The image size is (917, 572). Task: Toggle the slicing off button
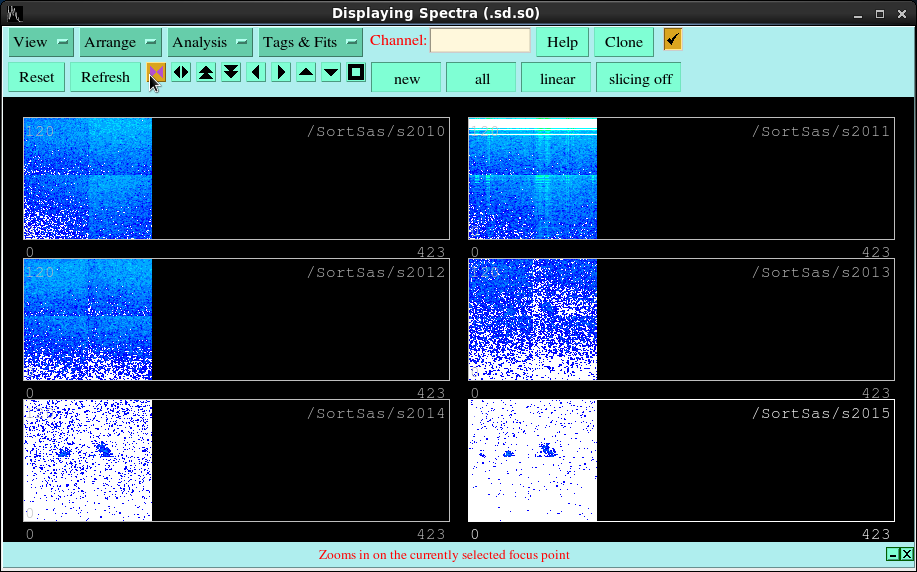pos(638,78)
